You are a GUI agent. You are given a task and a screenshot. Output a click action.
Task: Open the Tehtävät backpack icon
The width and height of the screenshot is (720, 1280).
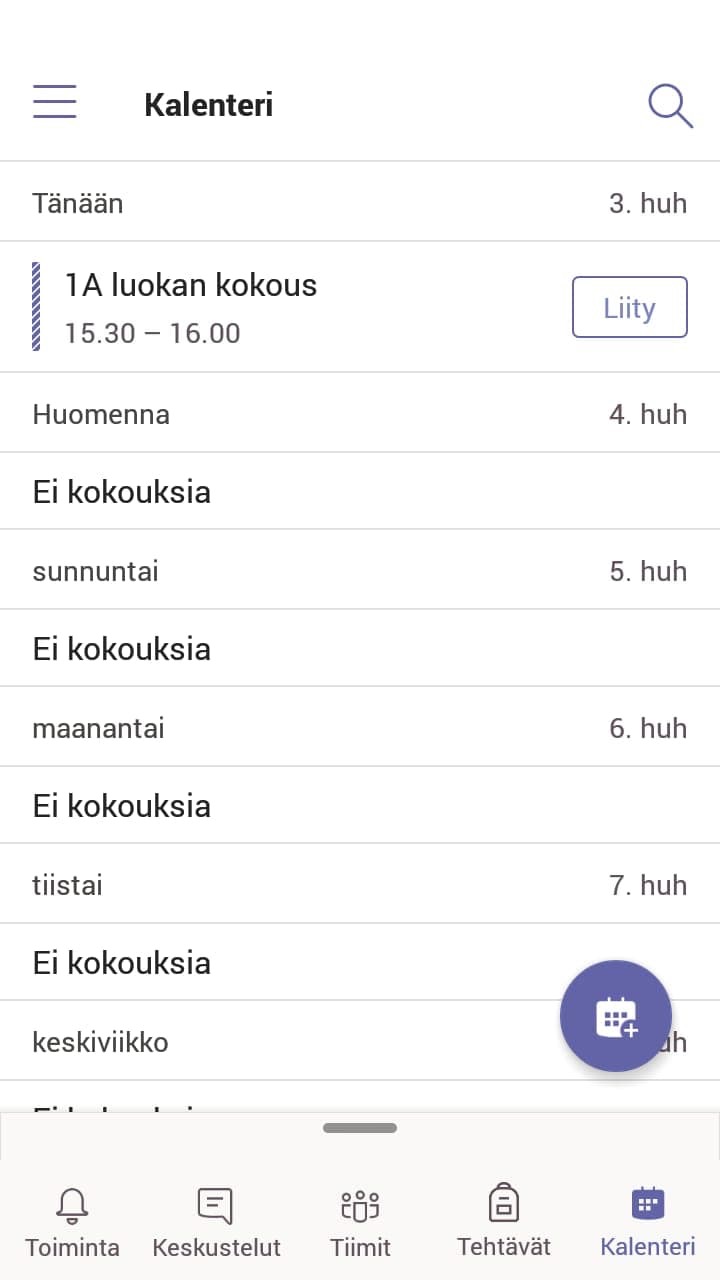503,1203
